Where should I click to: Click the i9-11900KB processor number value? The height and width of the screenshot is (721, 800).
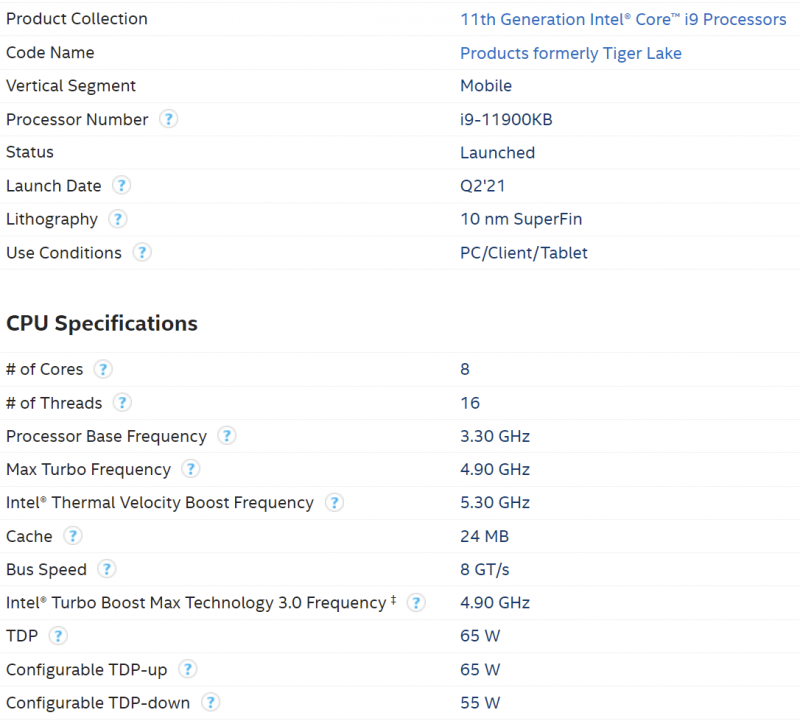click(506, 119)
